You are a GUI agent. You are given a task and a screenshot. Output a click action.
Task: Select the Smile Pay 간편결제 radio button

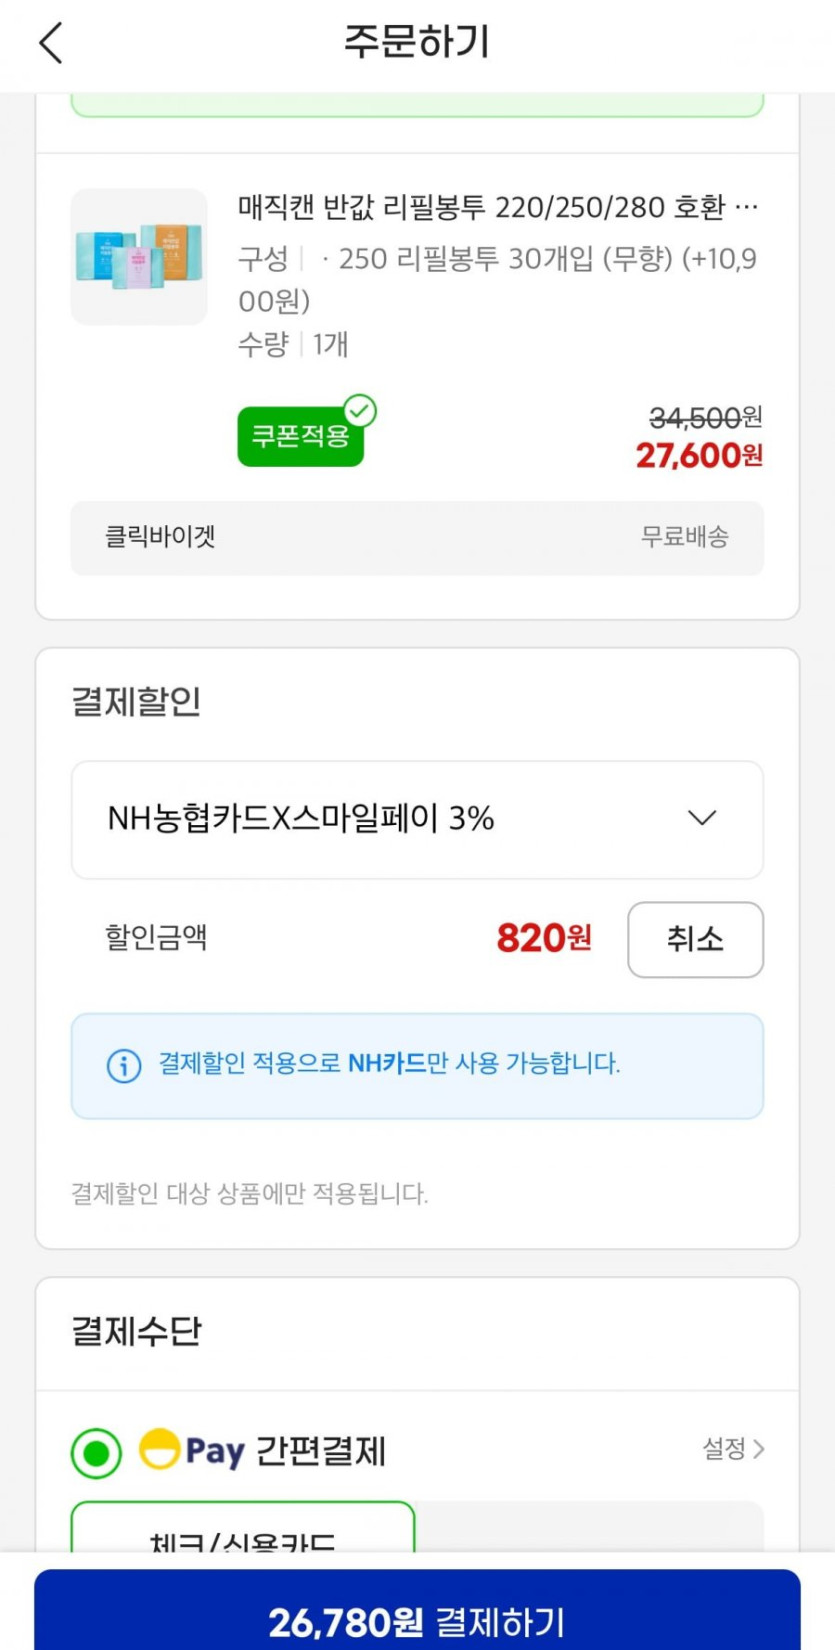pos(96,1452)
